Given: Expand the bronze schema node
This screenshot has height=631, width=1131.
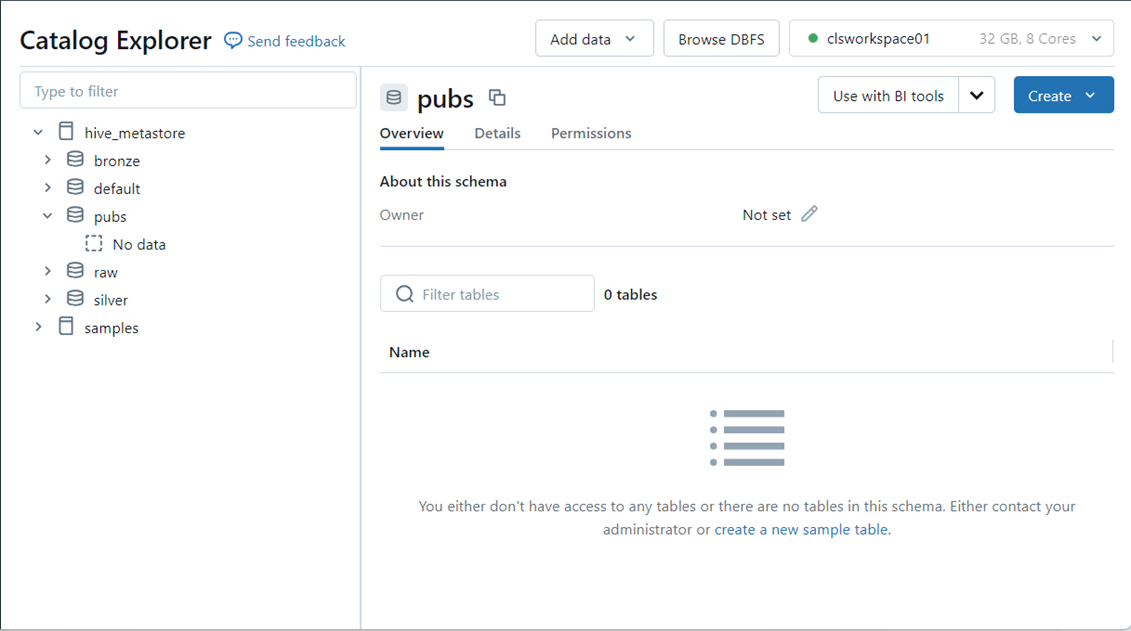Looking at the screenshot, I should pyautogui.click(x=47, y=160).
